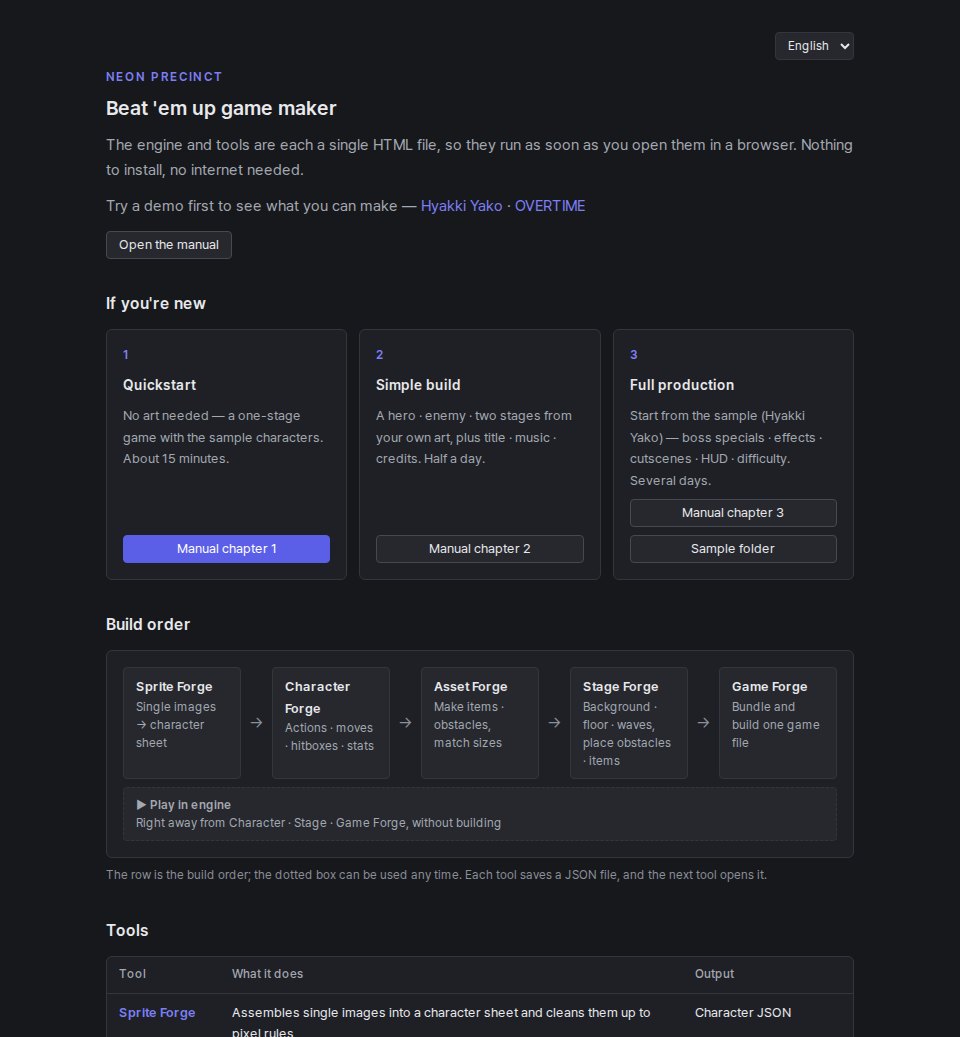Screen dimensions: 960x1037
Task: Click the Output column header
Action: tap(714, 974)
